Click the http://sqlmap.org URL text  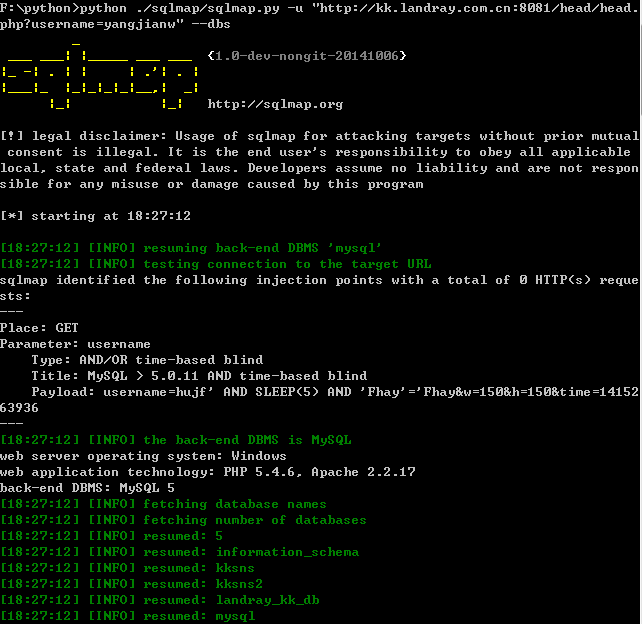click(275, 104)
